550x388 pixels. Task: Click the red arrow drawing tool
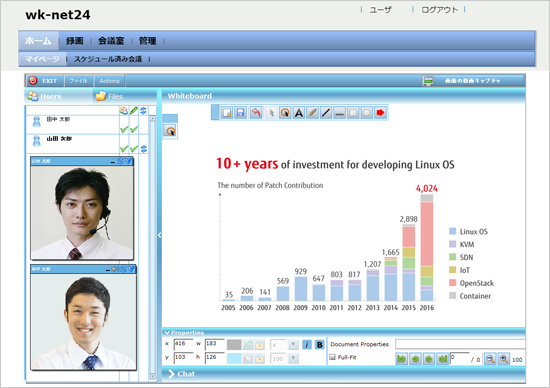point(380,113)
